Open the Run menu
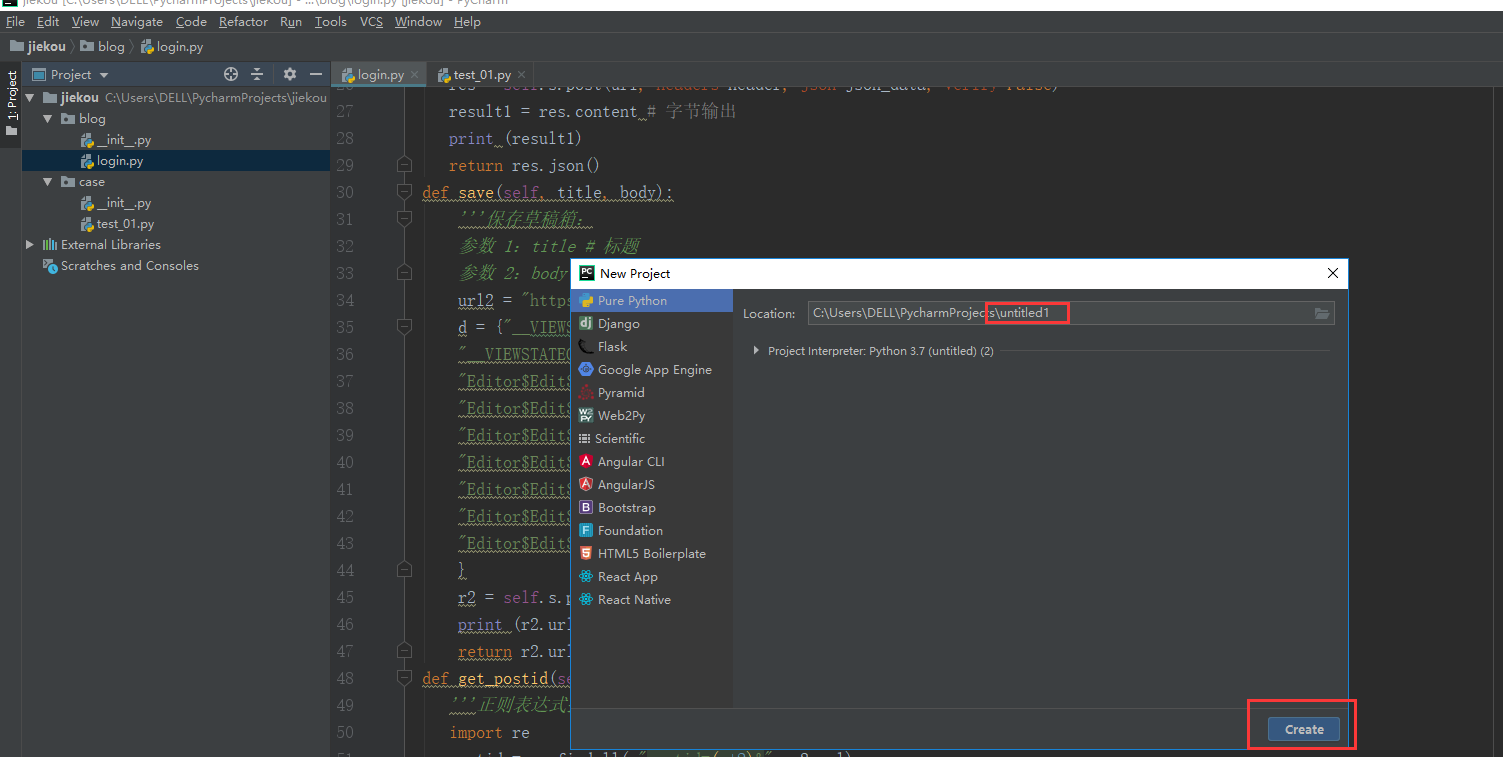Viewport: 1503px width, 757px height. point(291,21)
